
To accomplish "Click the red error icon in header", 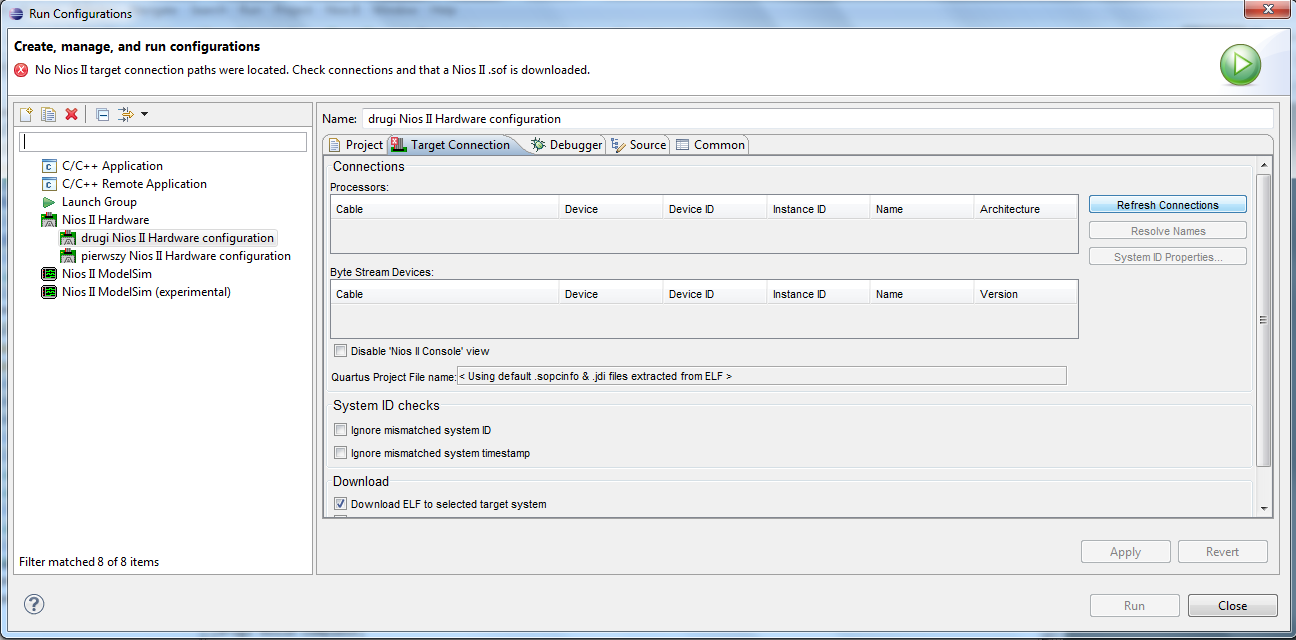I will [x=21, y=70].
